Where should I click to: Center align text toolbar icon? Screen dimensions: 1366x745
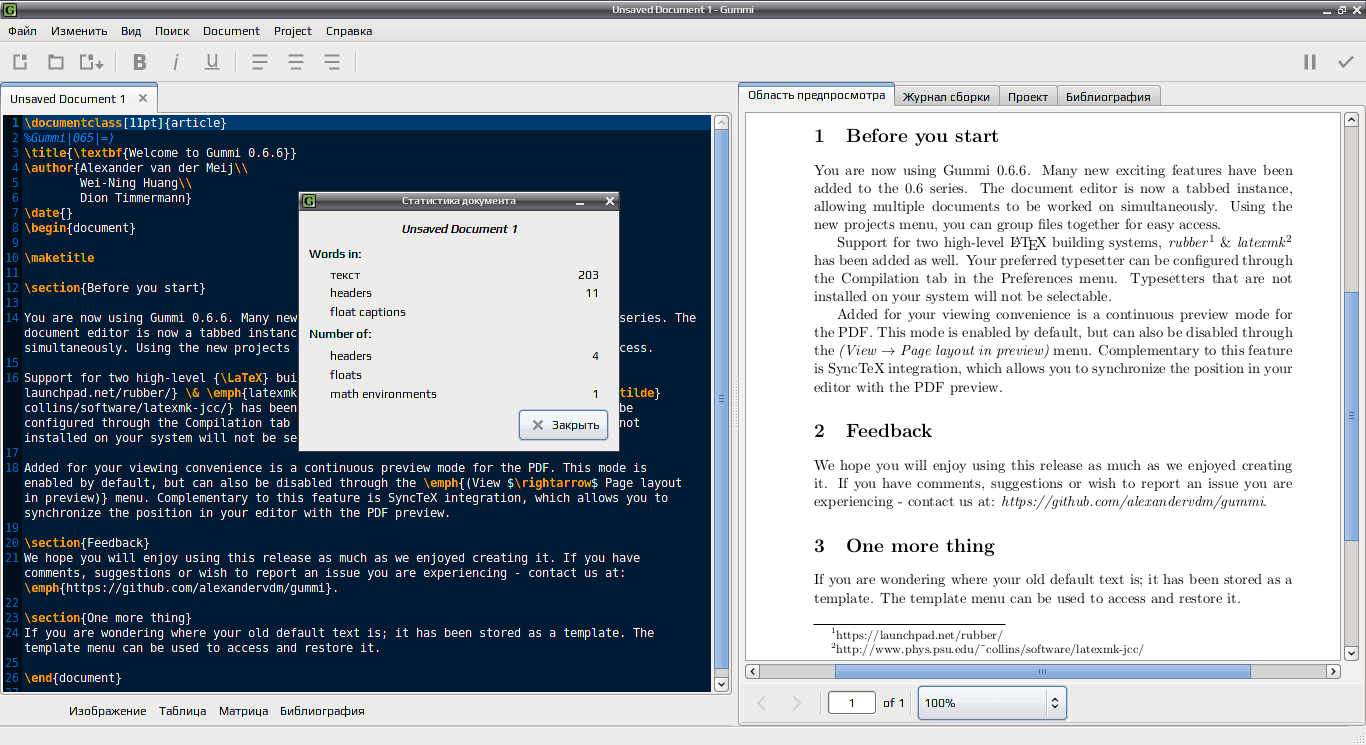tap(296, 62)
